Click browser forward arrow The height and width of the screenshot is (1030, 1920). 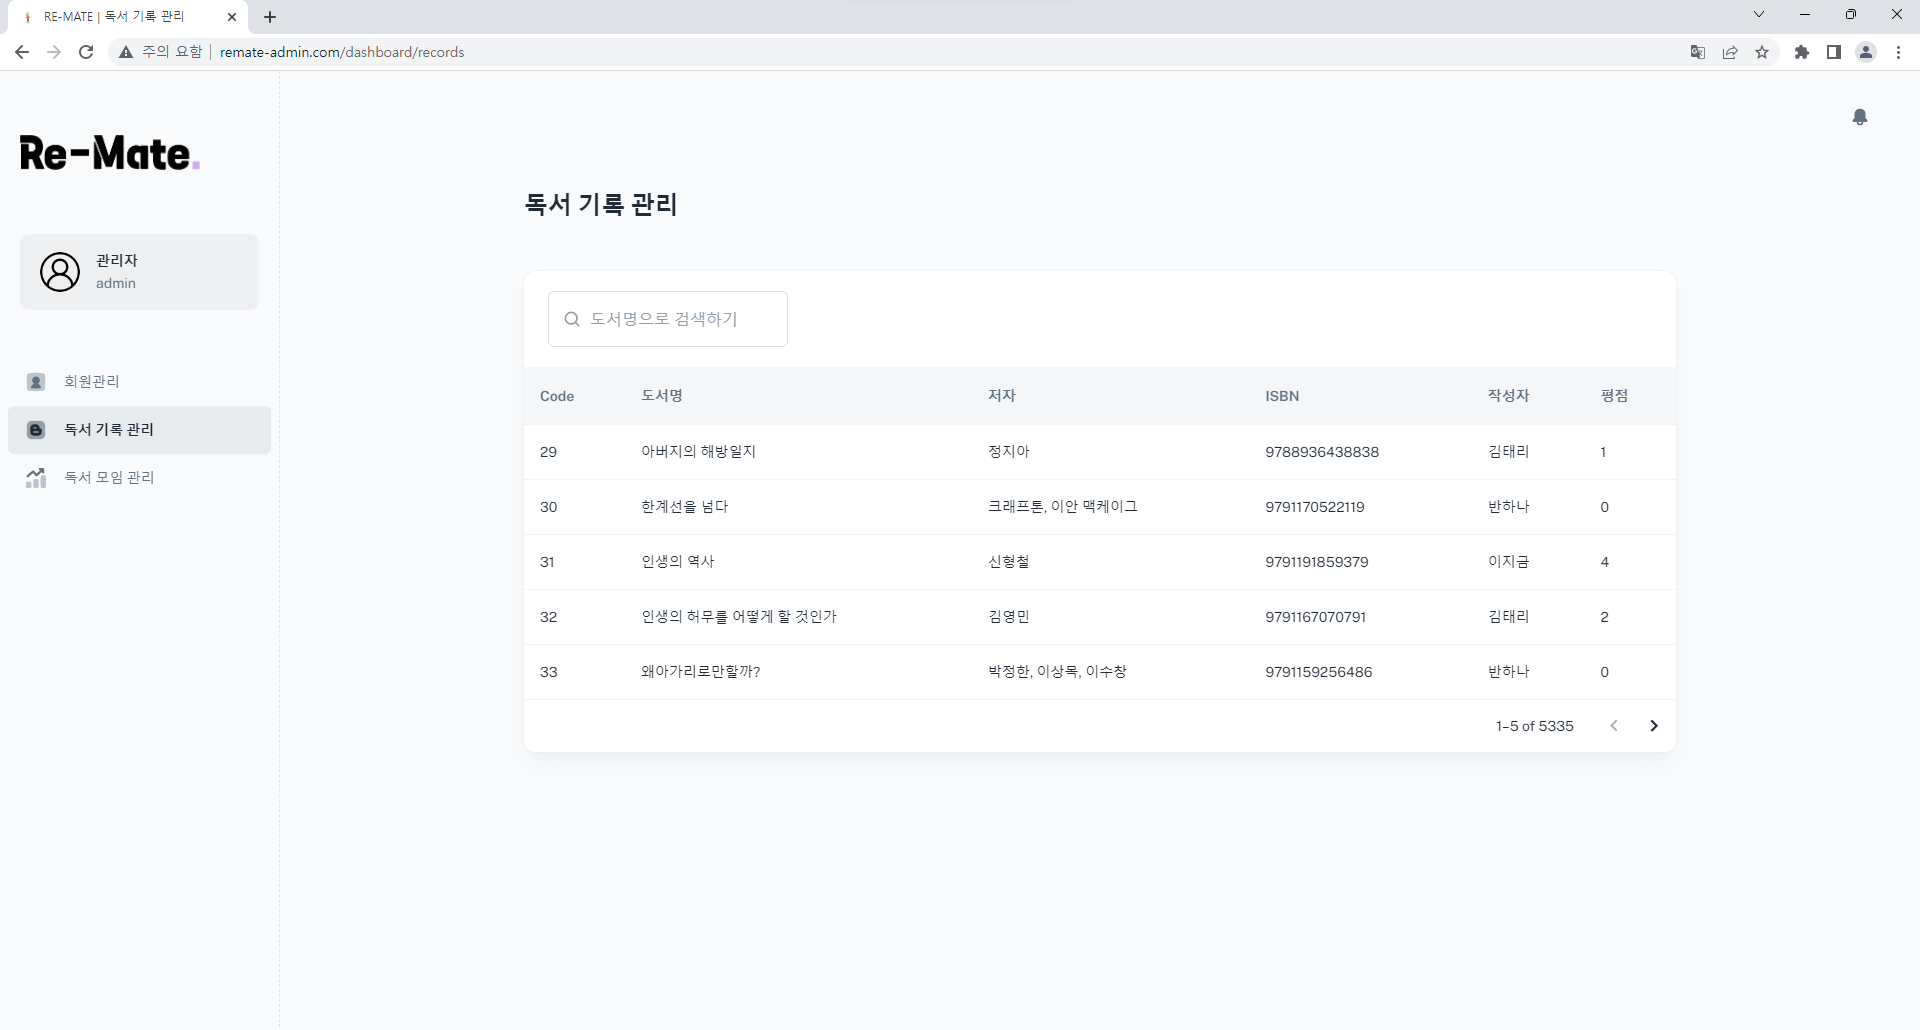54,52
